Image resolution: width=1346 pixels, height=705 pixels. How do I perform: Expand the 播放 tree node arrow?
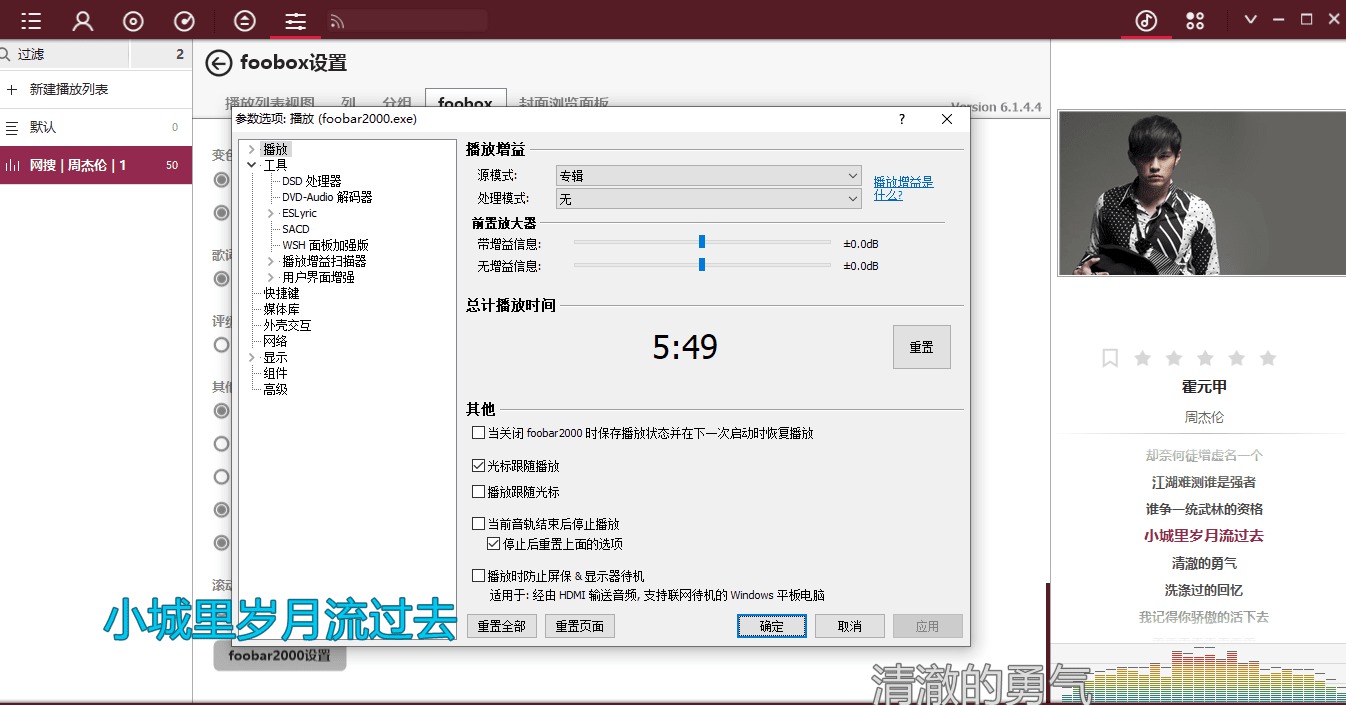click(x=251, y=149)
